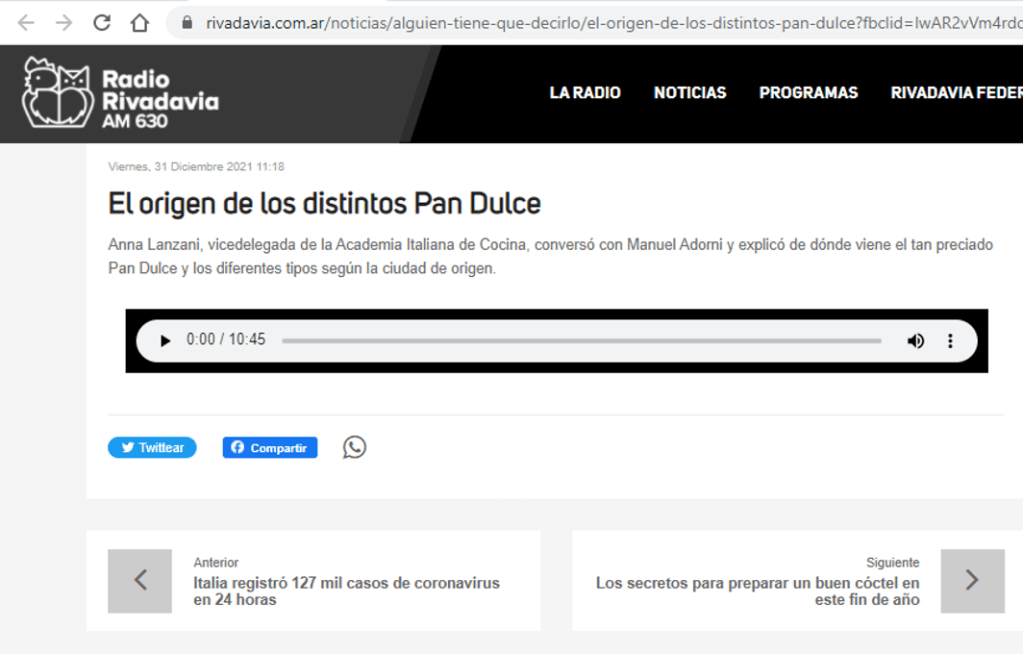The height and width of the screenshot is (654, 1023).
Task: Mute the audio player volume
Action: click(915, 340)
